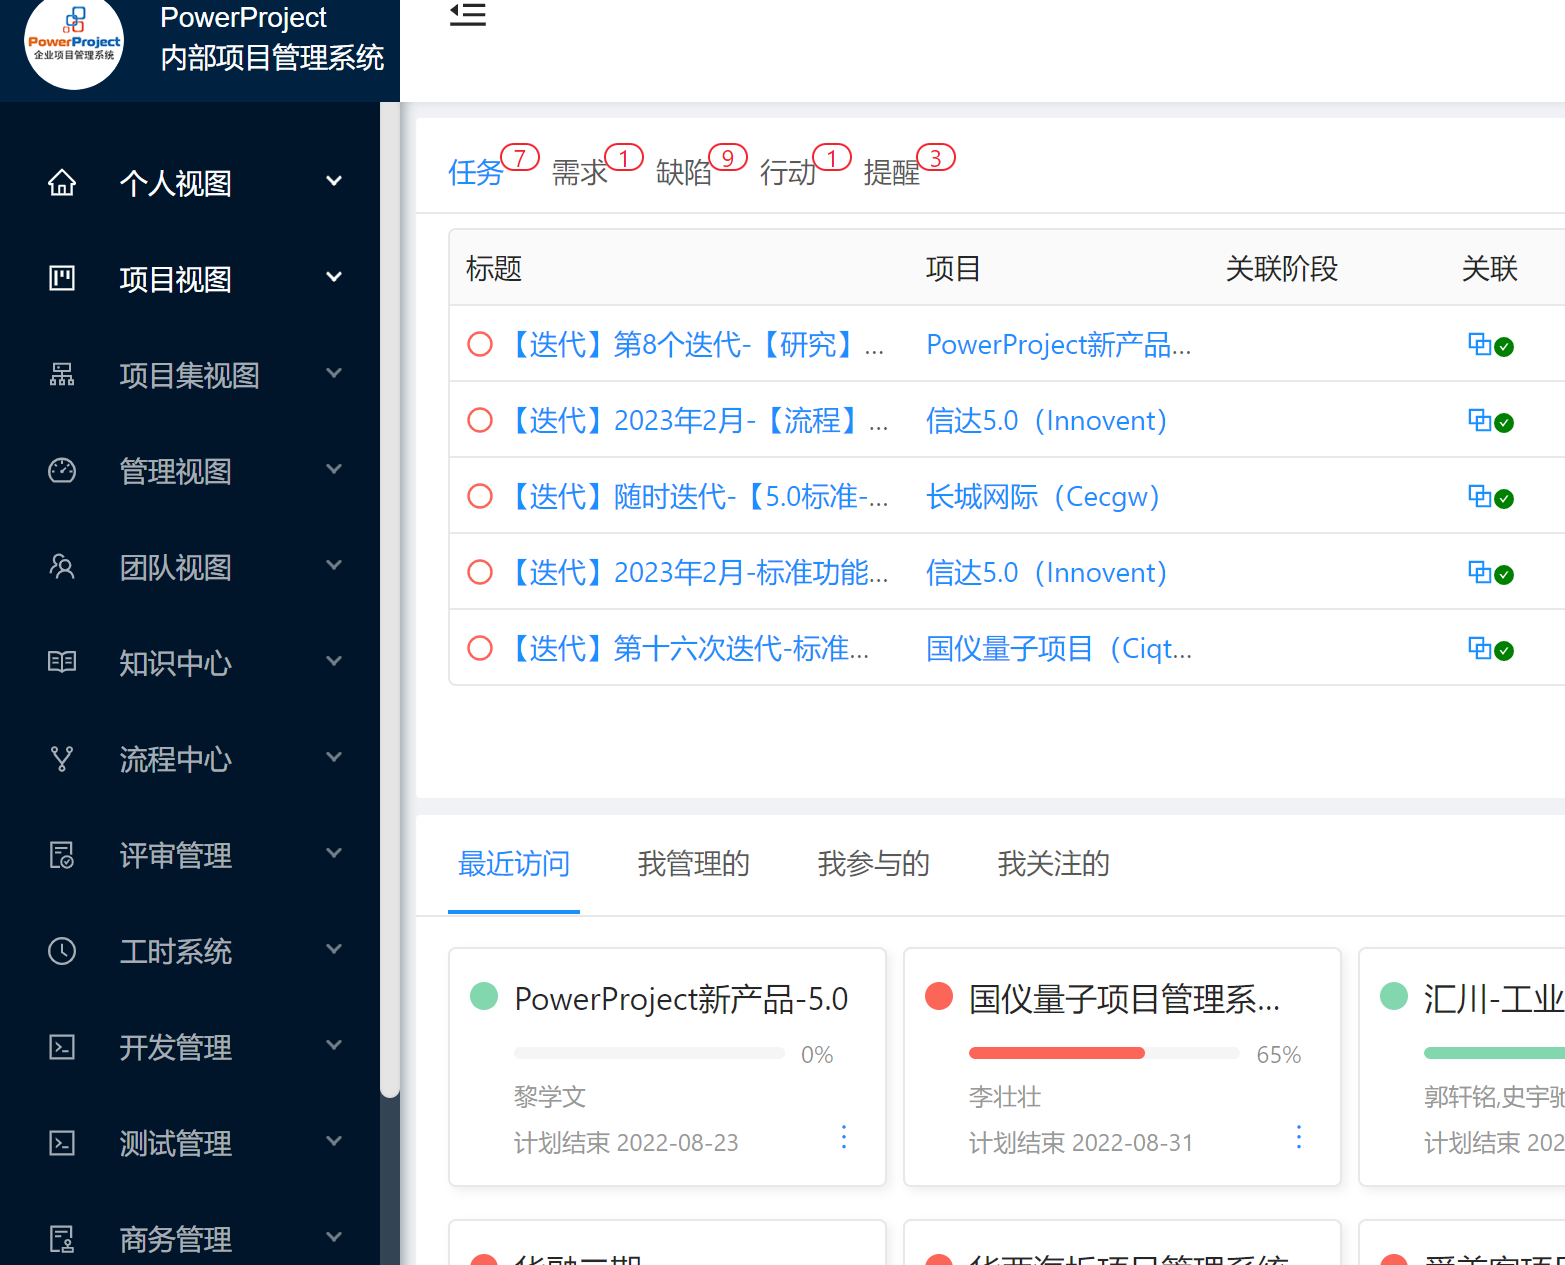The height and width of the screenshot is (1265, 1565).
Task: Mark 2023年2月-标准功能 task circle as done
Action: pyautogui.click(x=480, y=573)
